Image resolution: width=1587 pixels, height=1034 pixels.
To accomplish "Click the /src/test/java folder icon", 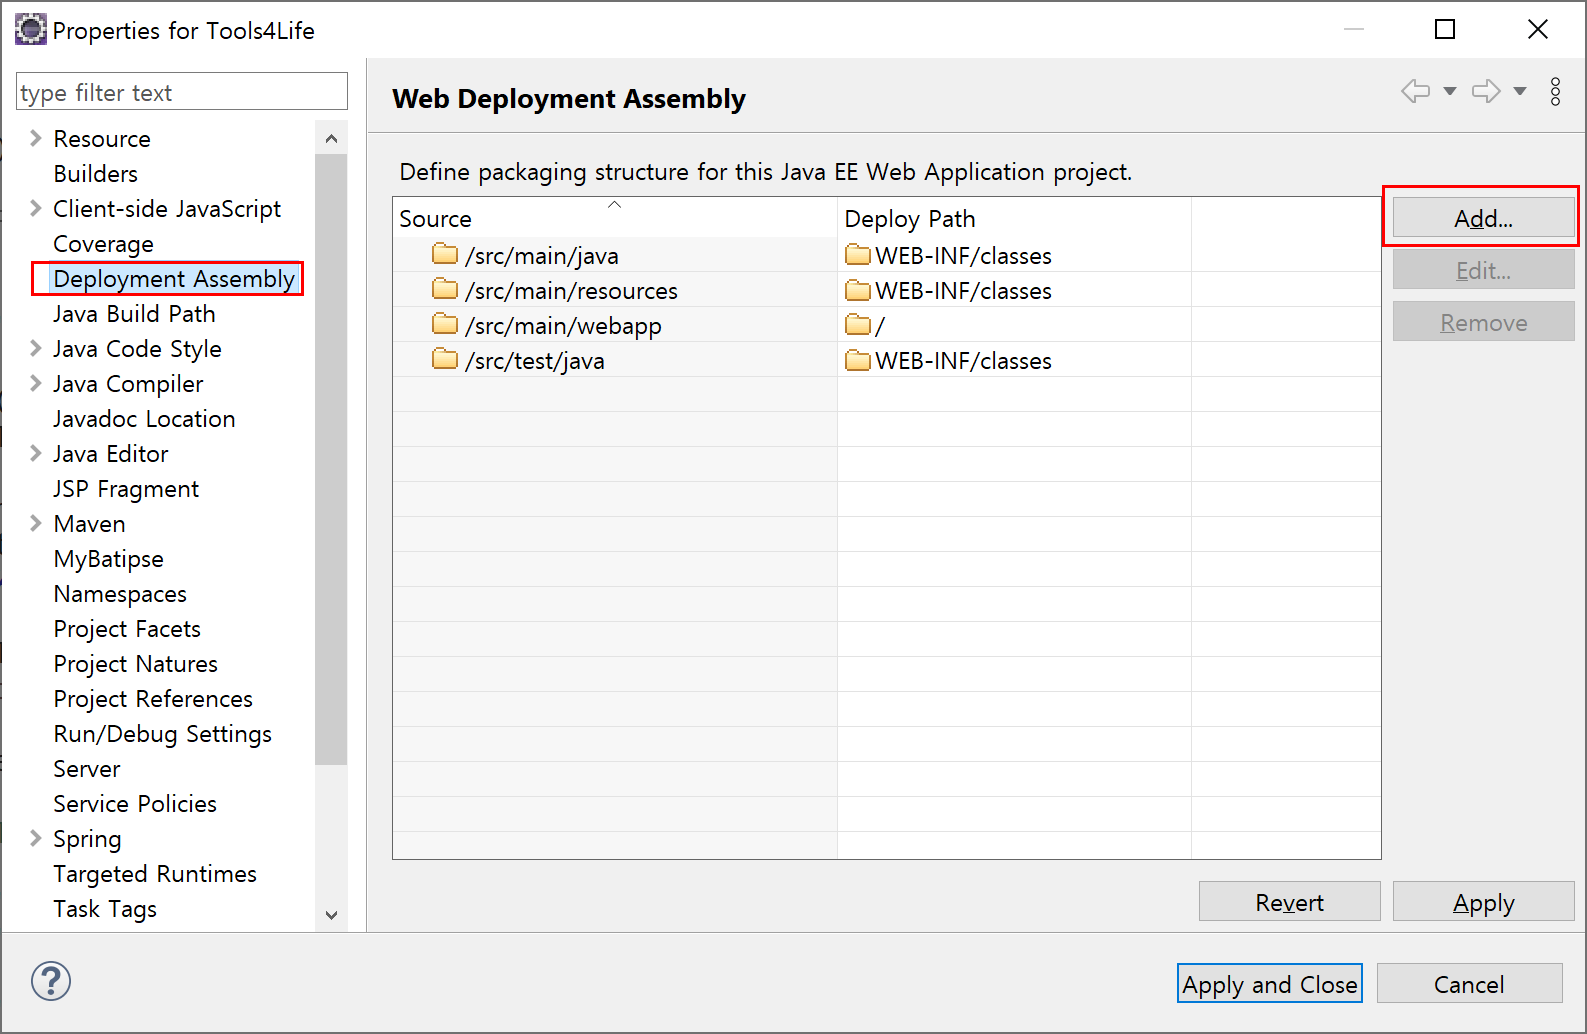I will (x=445, y=359).
